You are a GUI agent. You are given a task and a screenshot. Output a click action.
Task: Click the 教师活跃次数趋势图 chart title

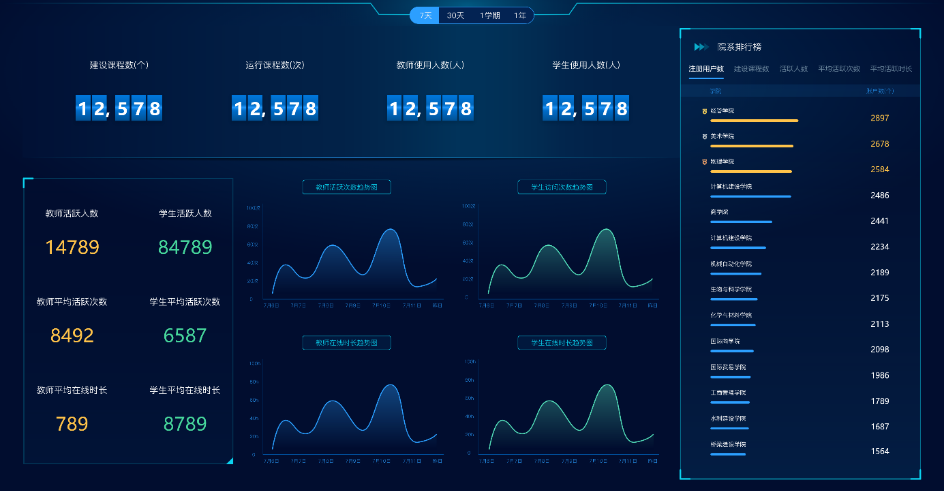tap(346, 187)
